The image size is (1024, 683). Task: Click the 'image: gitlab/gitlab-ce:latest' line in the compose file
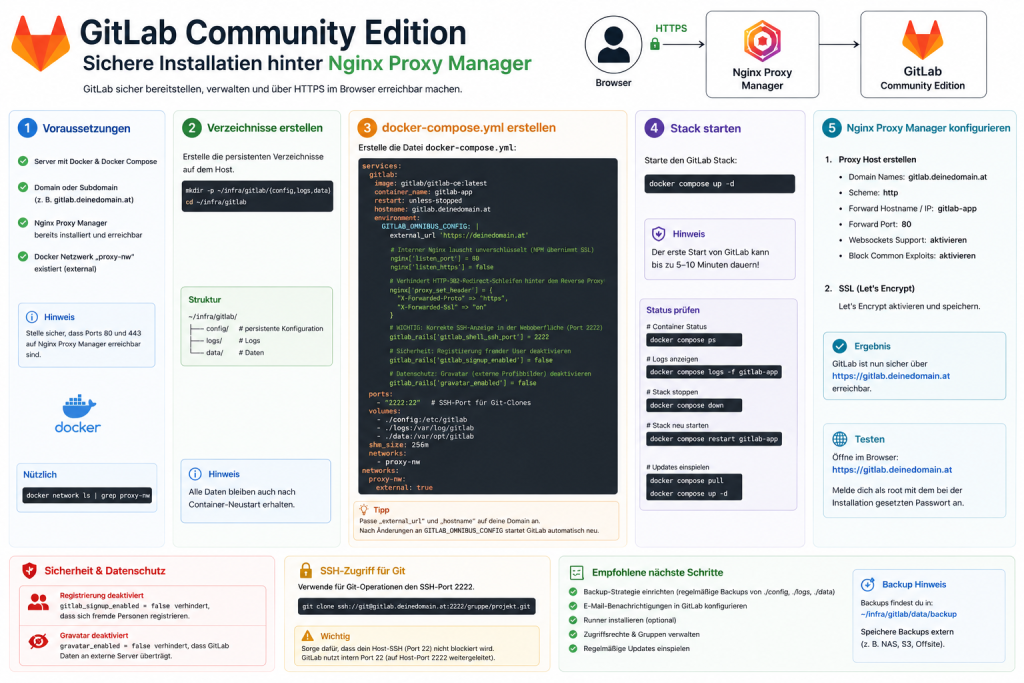(430, 183)
